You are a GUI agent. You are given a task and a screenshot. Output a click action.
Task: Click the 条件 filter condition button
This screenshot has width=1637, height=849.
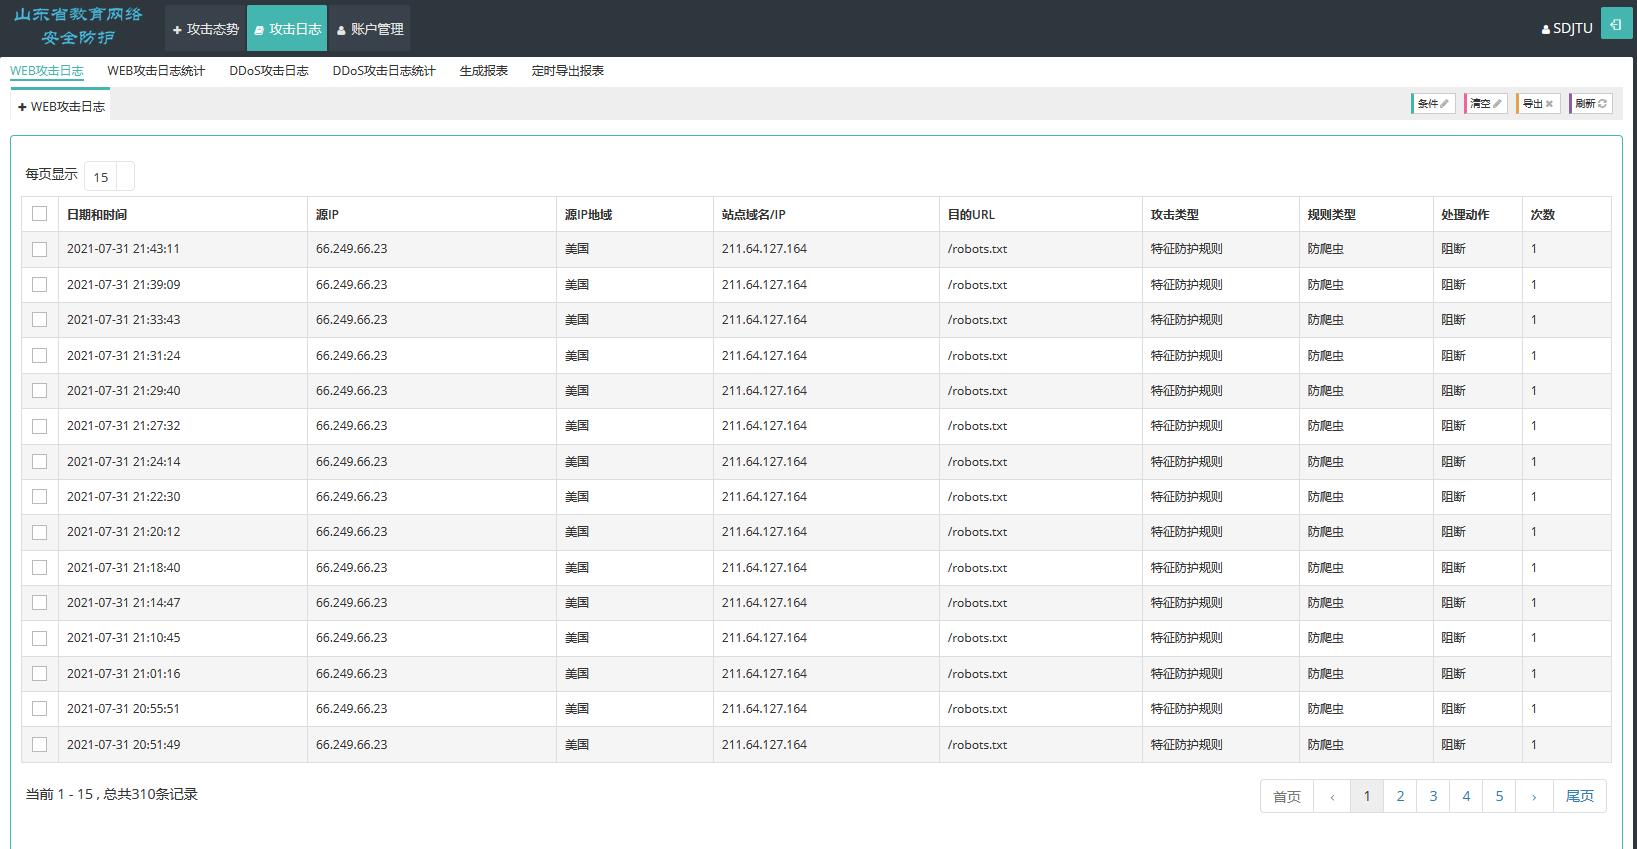(x=1433, y=103)
